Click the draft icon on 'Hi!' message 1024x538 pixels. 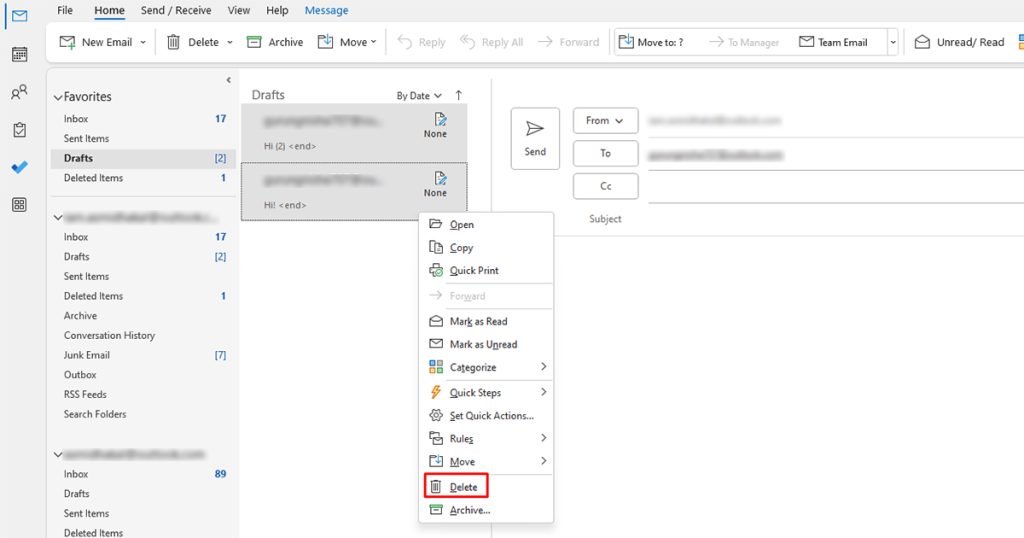(441, 178)
